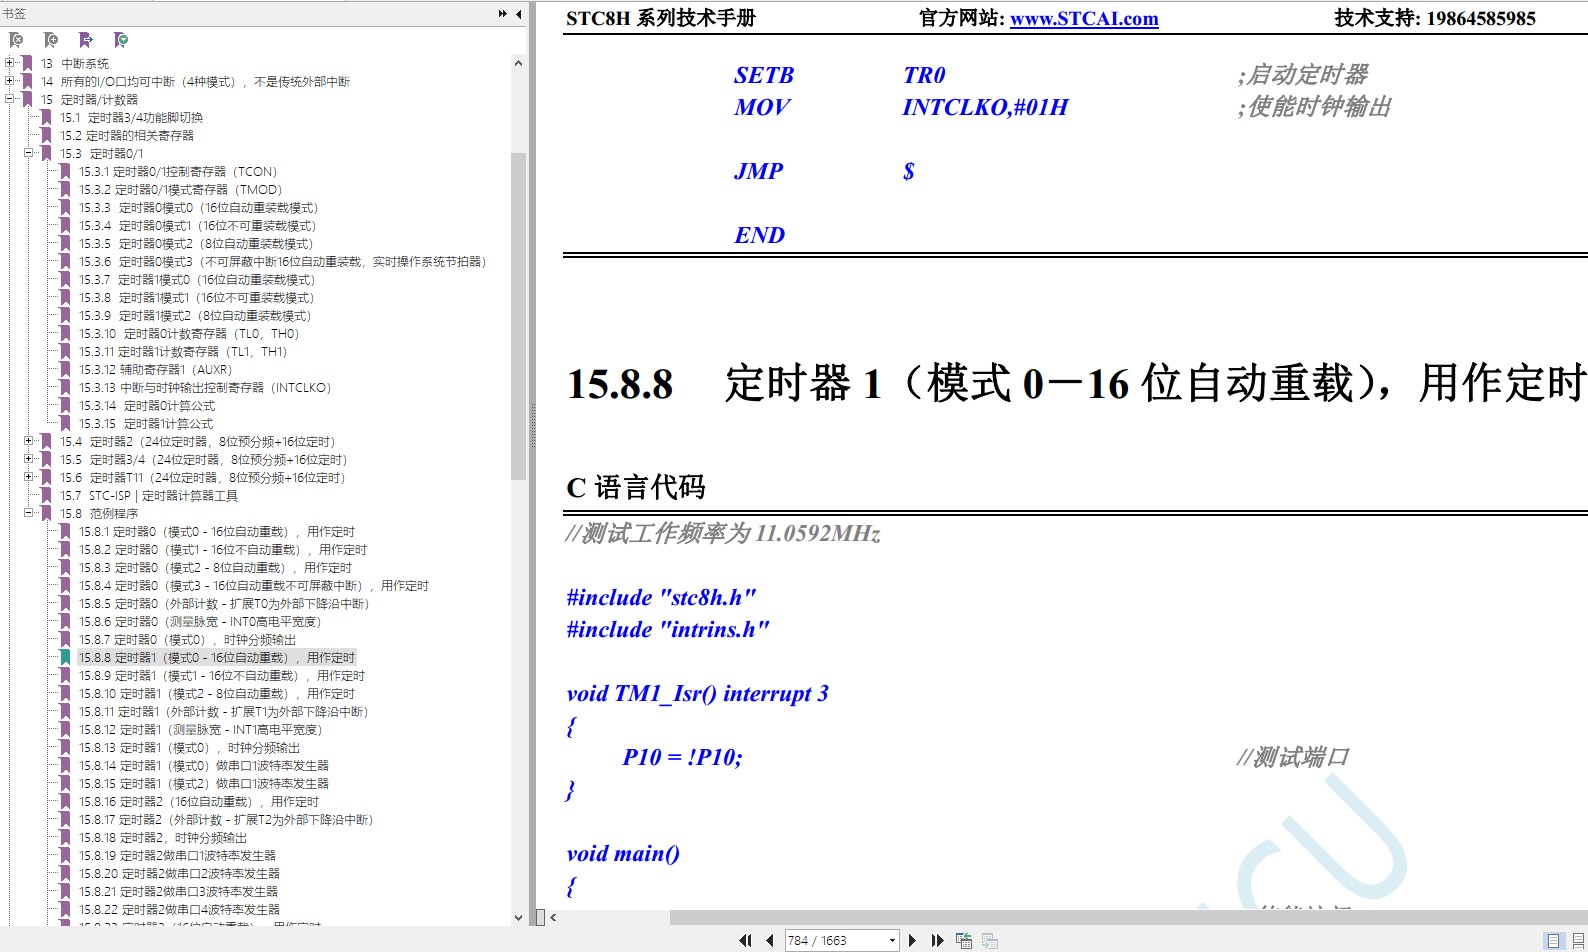Click the bookmark with blue arrow icon
Screen dimensions: 1588x952
tap(86, 40)
